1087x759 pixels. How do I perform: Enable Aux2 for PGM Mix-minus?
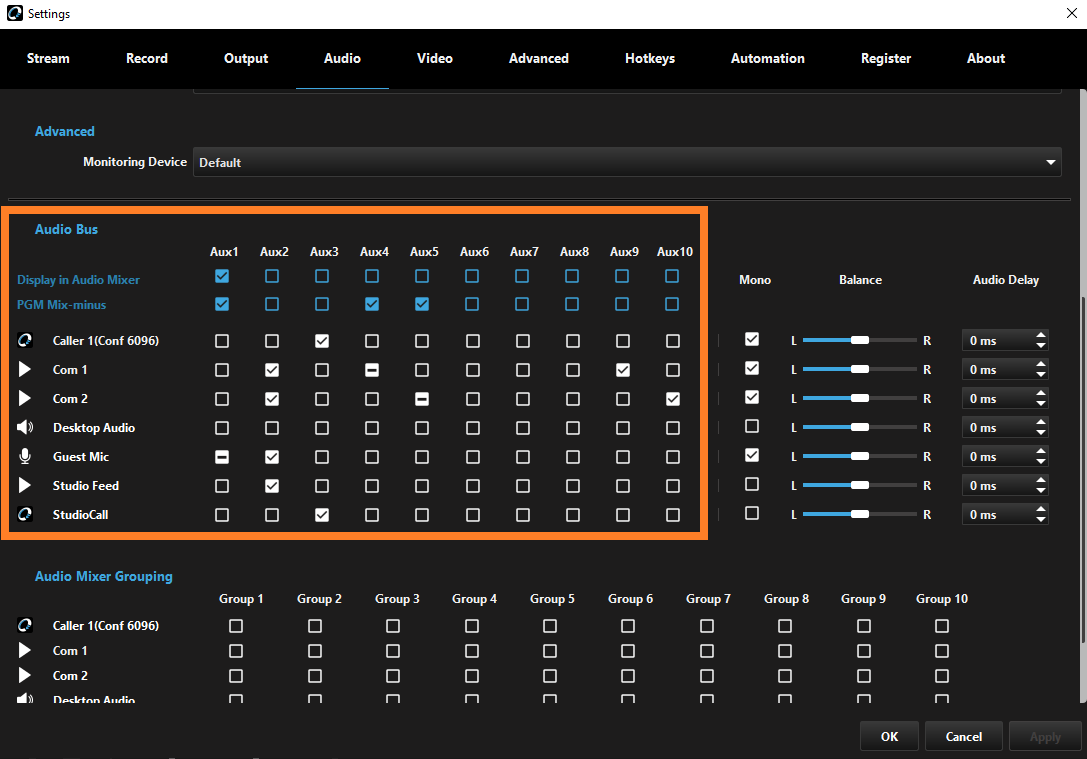pos(272,304)
